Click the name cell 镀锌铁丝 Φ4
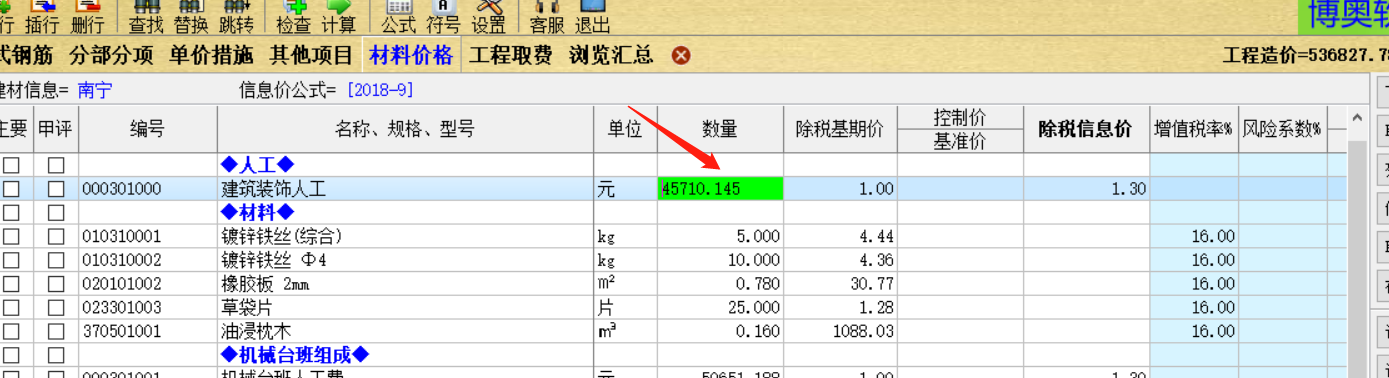Screen dimensions: 1389x378 (x=405, y=260)
